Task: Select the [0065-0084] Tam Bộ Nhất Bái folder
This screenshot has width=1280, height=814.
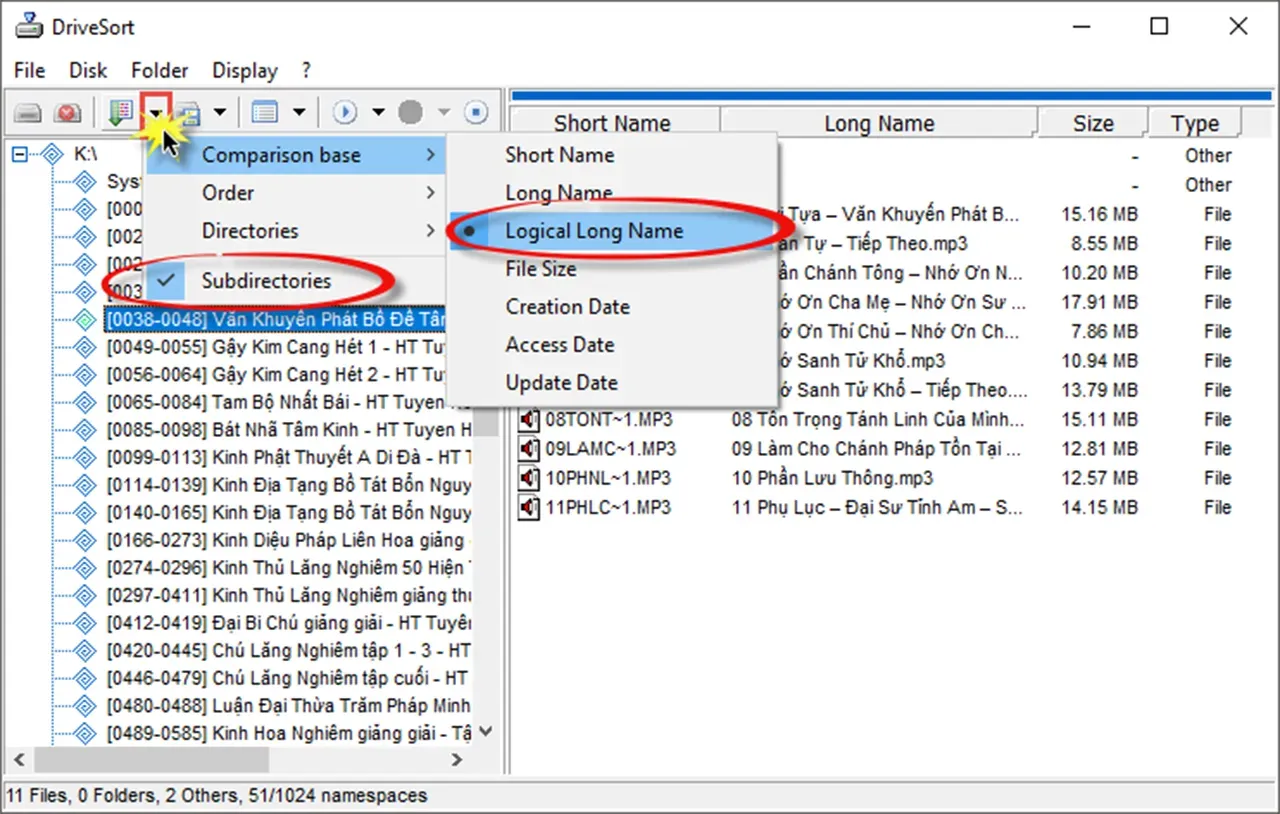Action: coord(288,402)
